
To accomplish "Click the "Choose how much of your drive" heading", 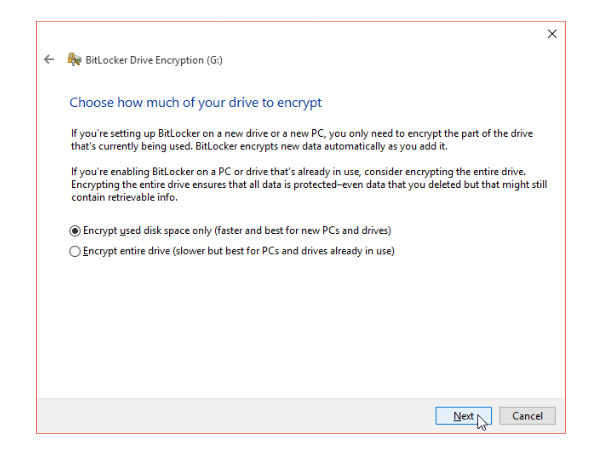I will 195,103.
